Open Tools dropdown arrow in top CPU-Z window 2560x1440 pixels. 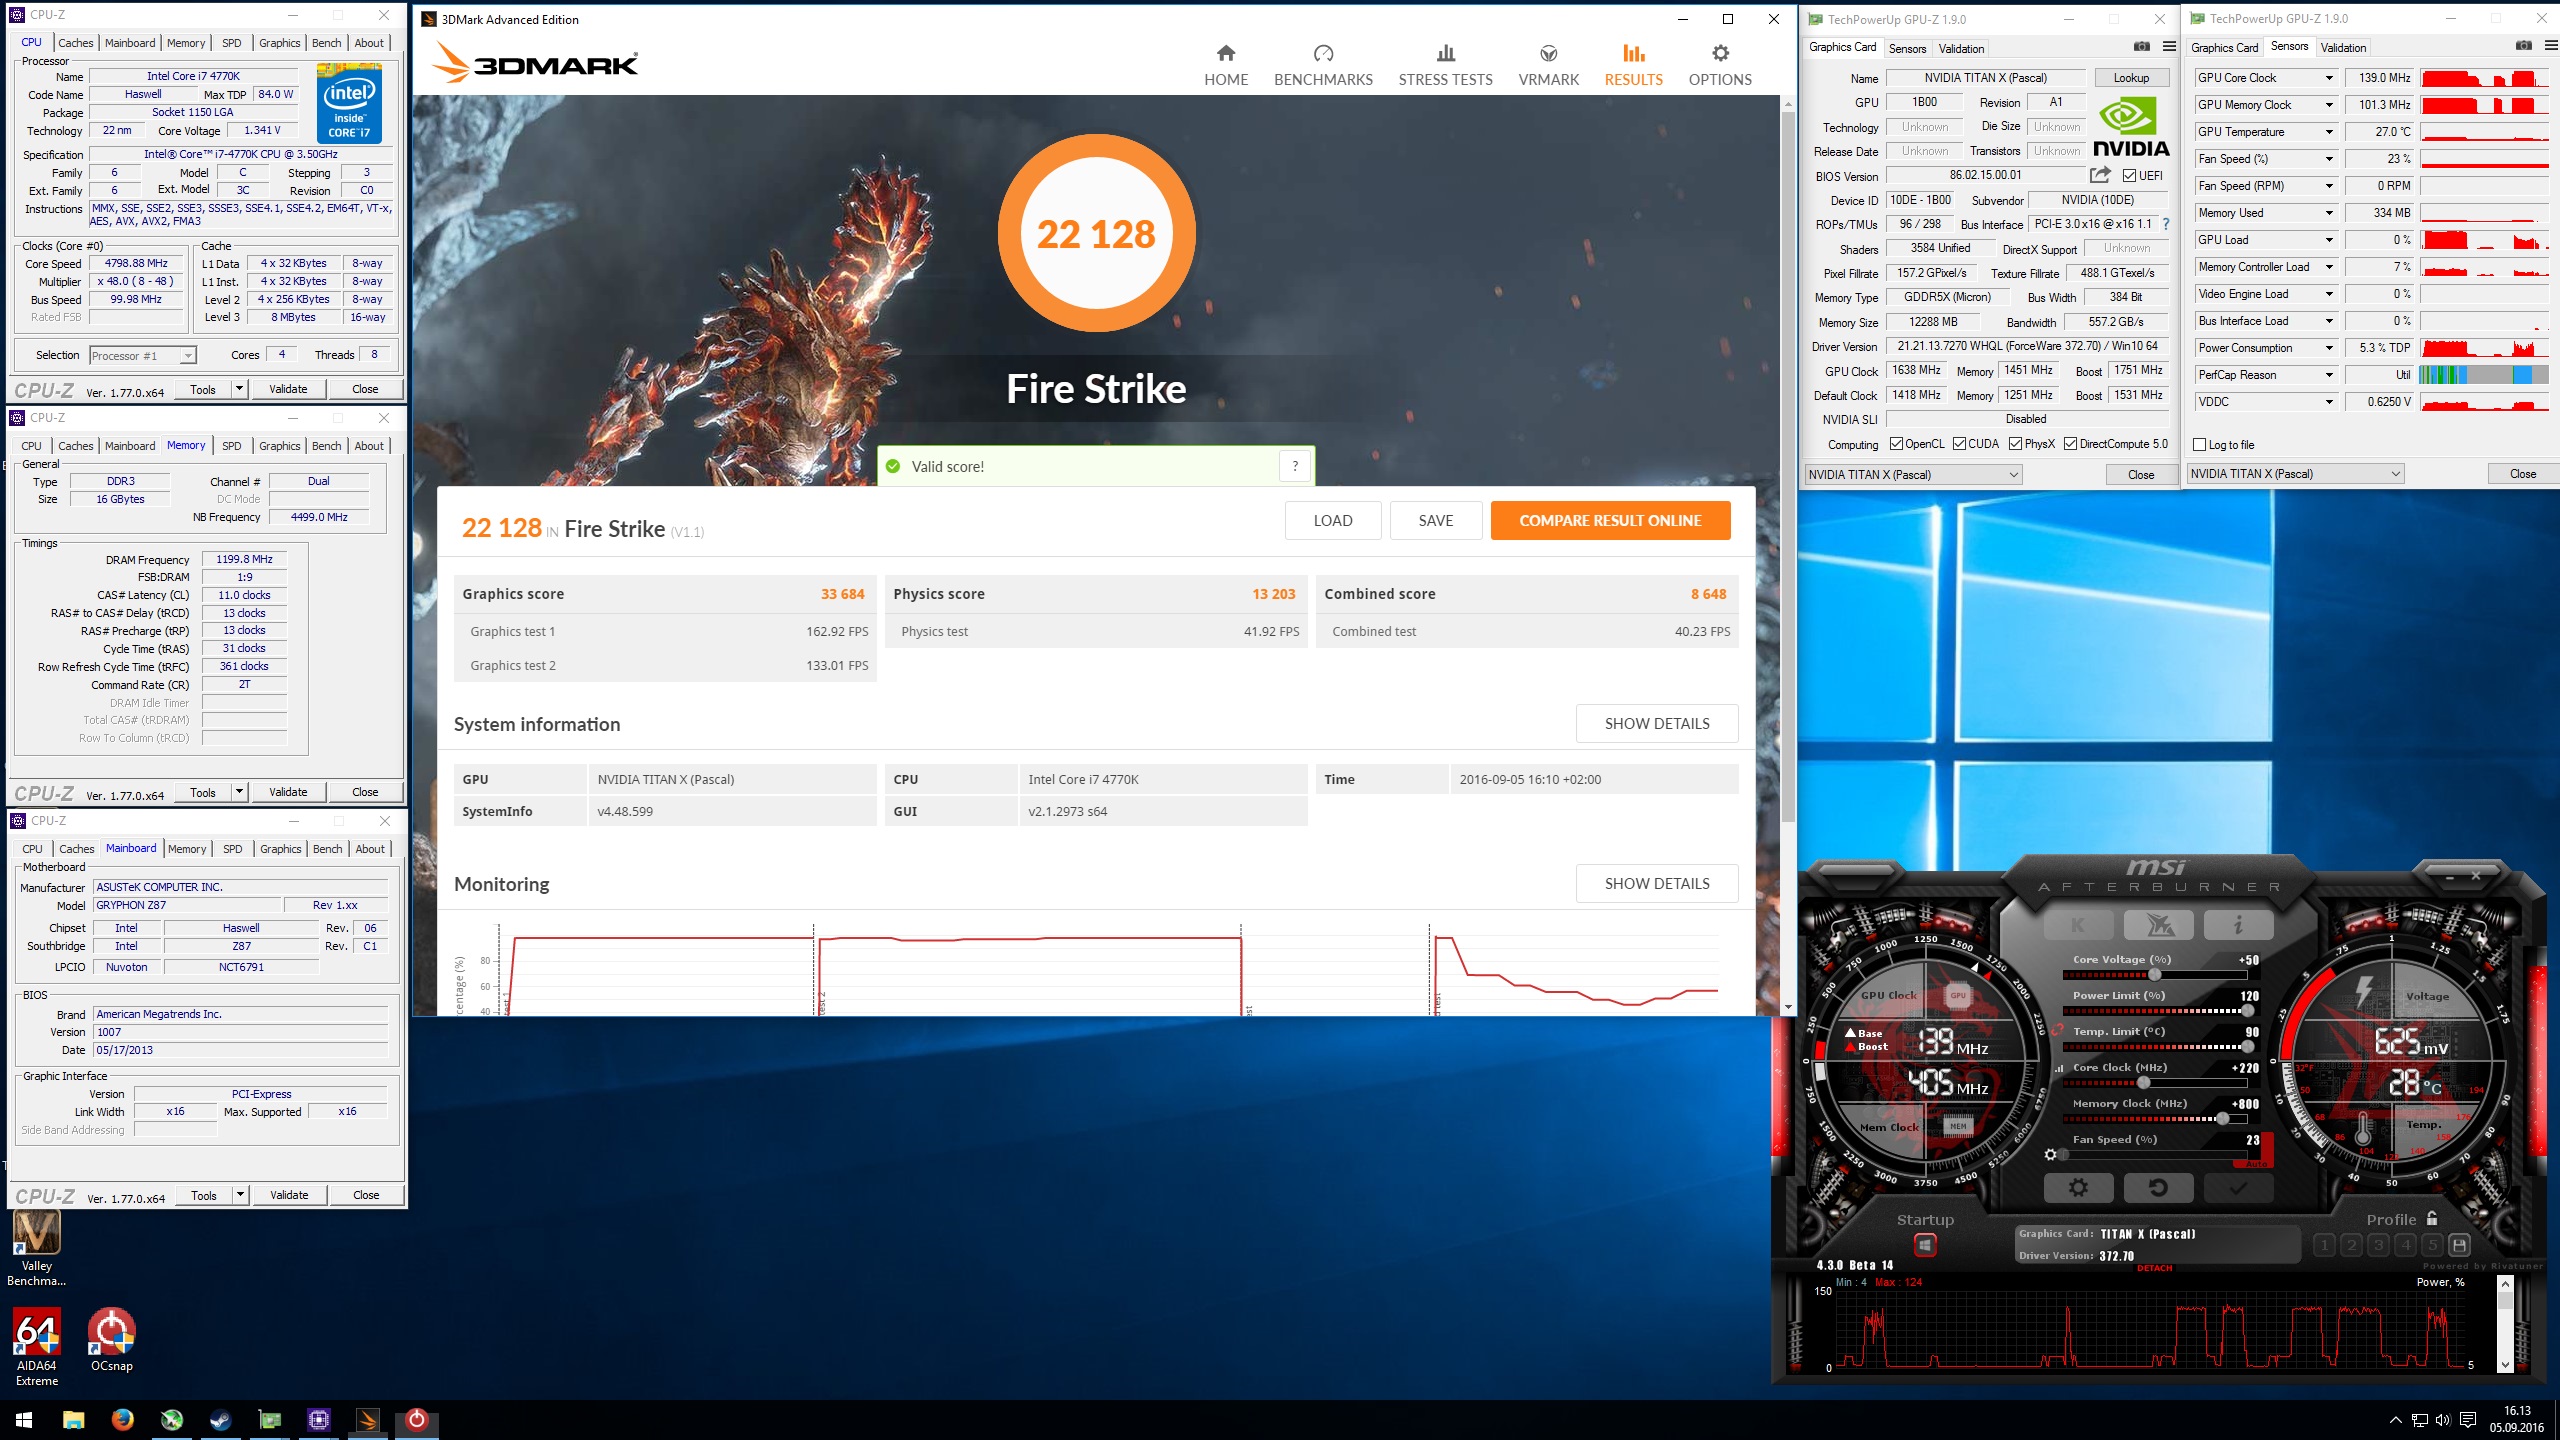pos(239,389)
